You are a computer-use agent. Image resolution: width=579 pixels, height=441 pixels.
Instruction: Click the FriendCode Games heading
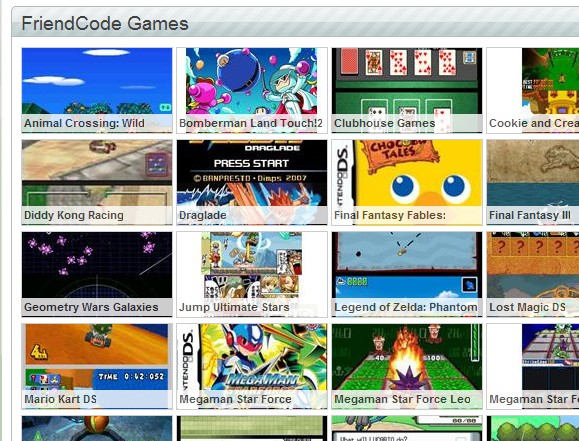[x=105, y=23]
